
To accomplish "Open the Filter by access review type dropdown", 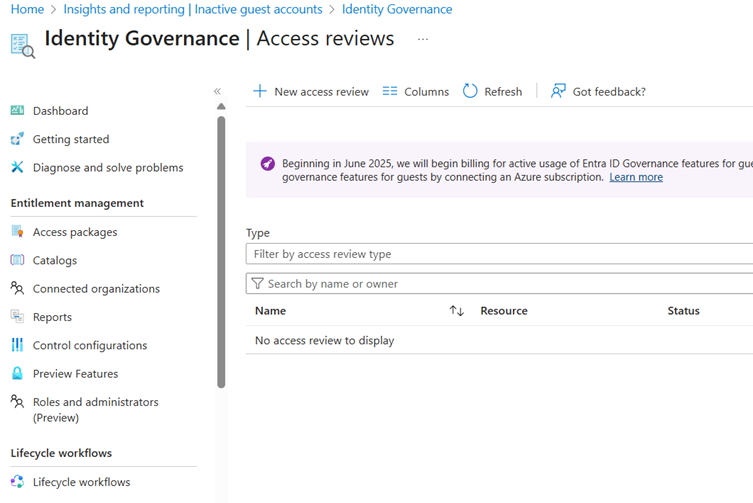I will tap(499, 254).
